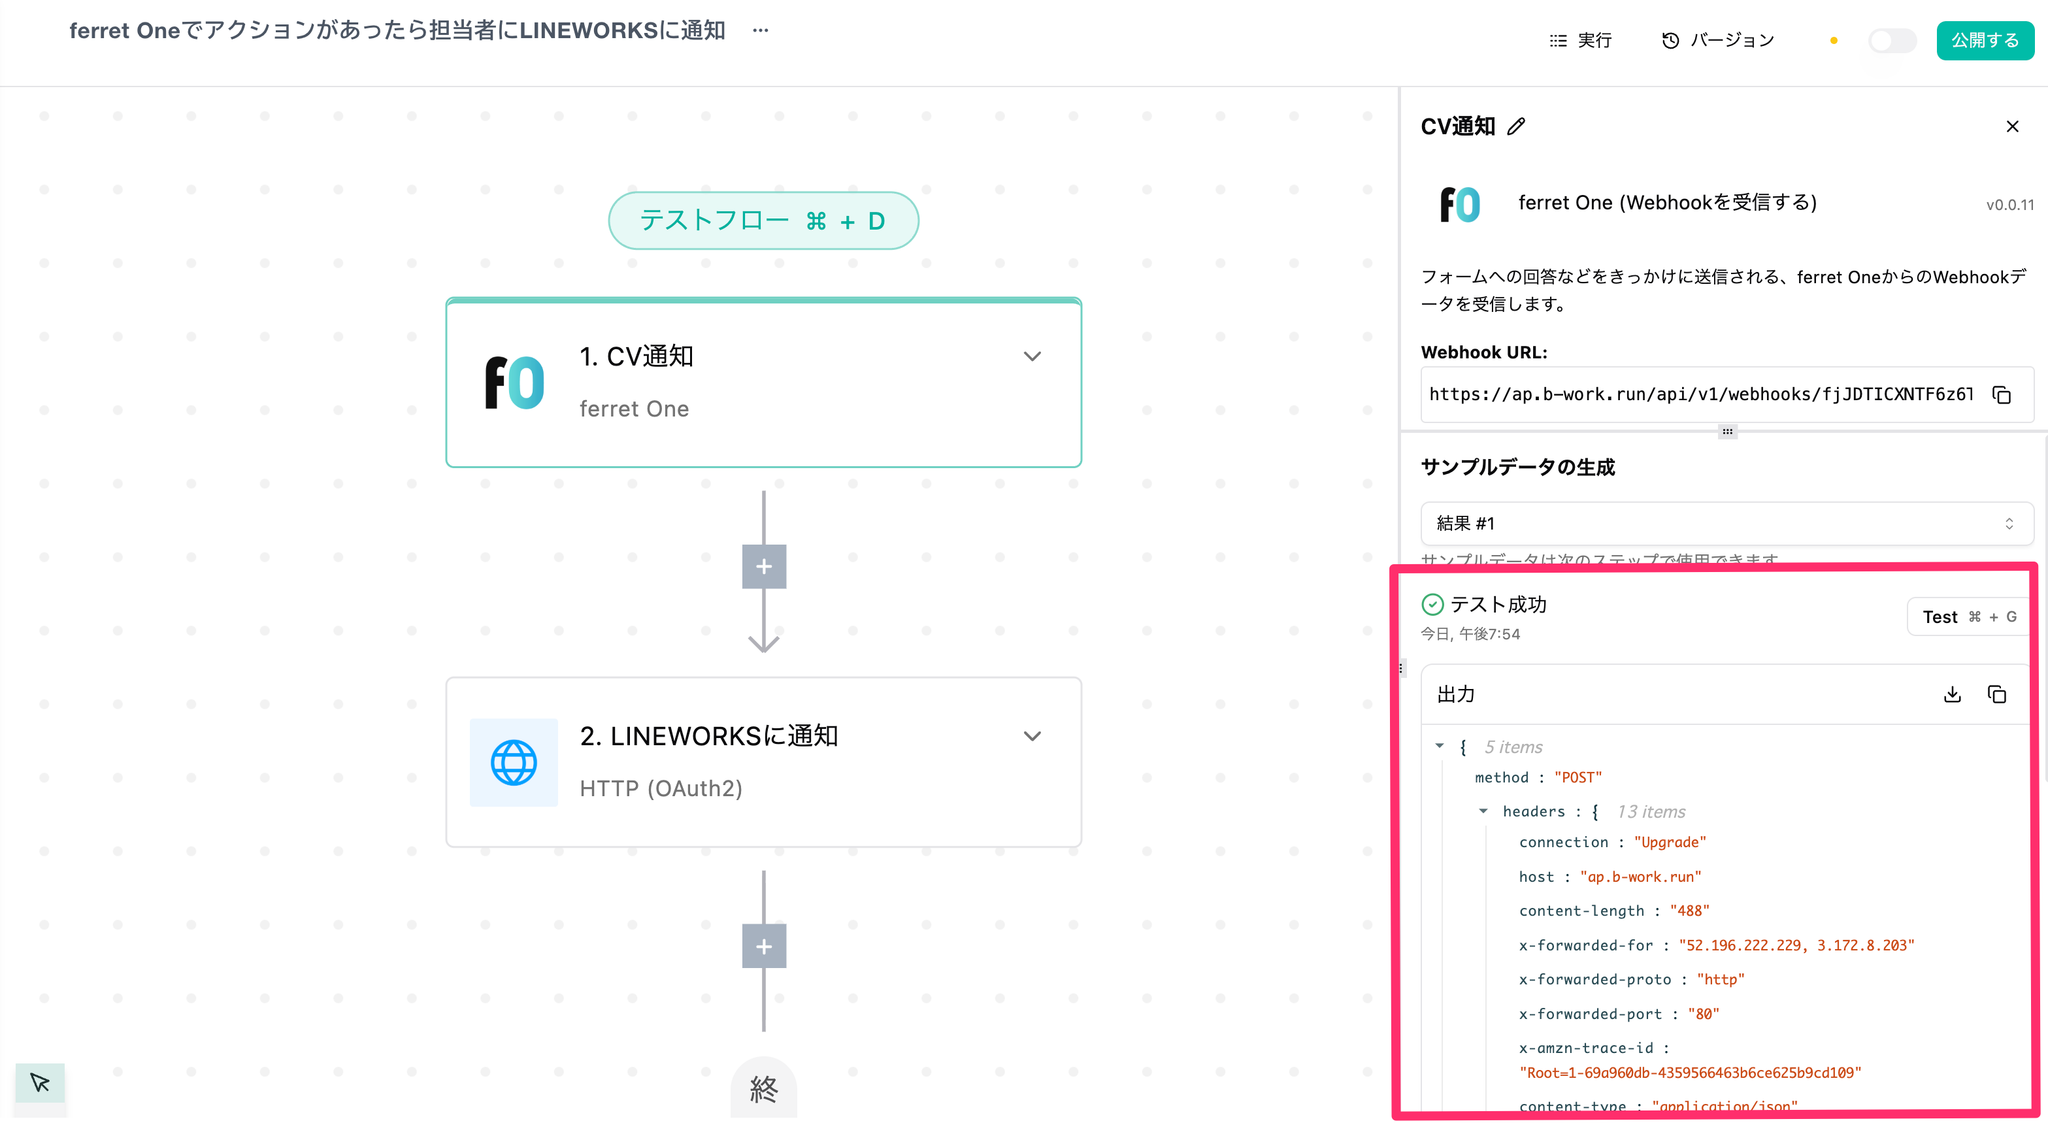Collapse the root 5 items JSON node

(x=1440, y=746)
